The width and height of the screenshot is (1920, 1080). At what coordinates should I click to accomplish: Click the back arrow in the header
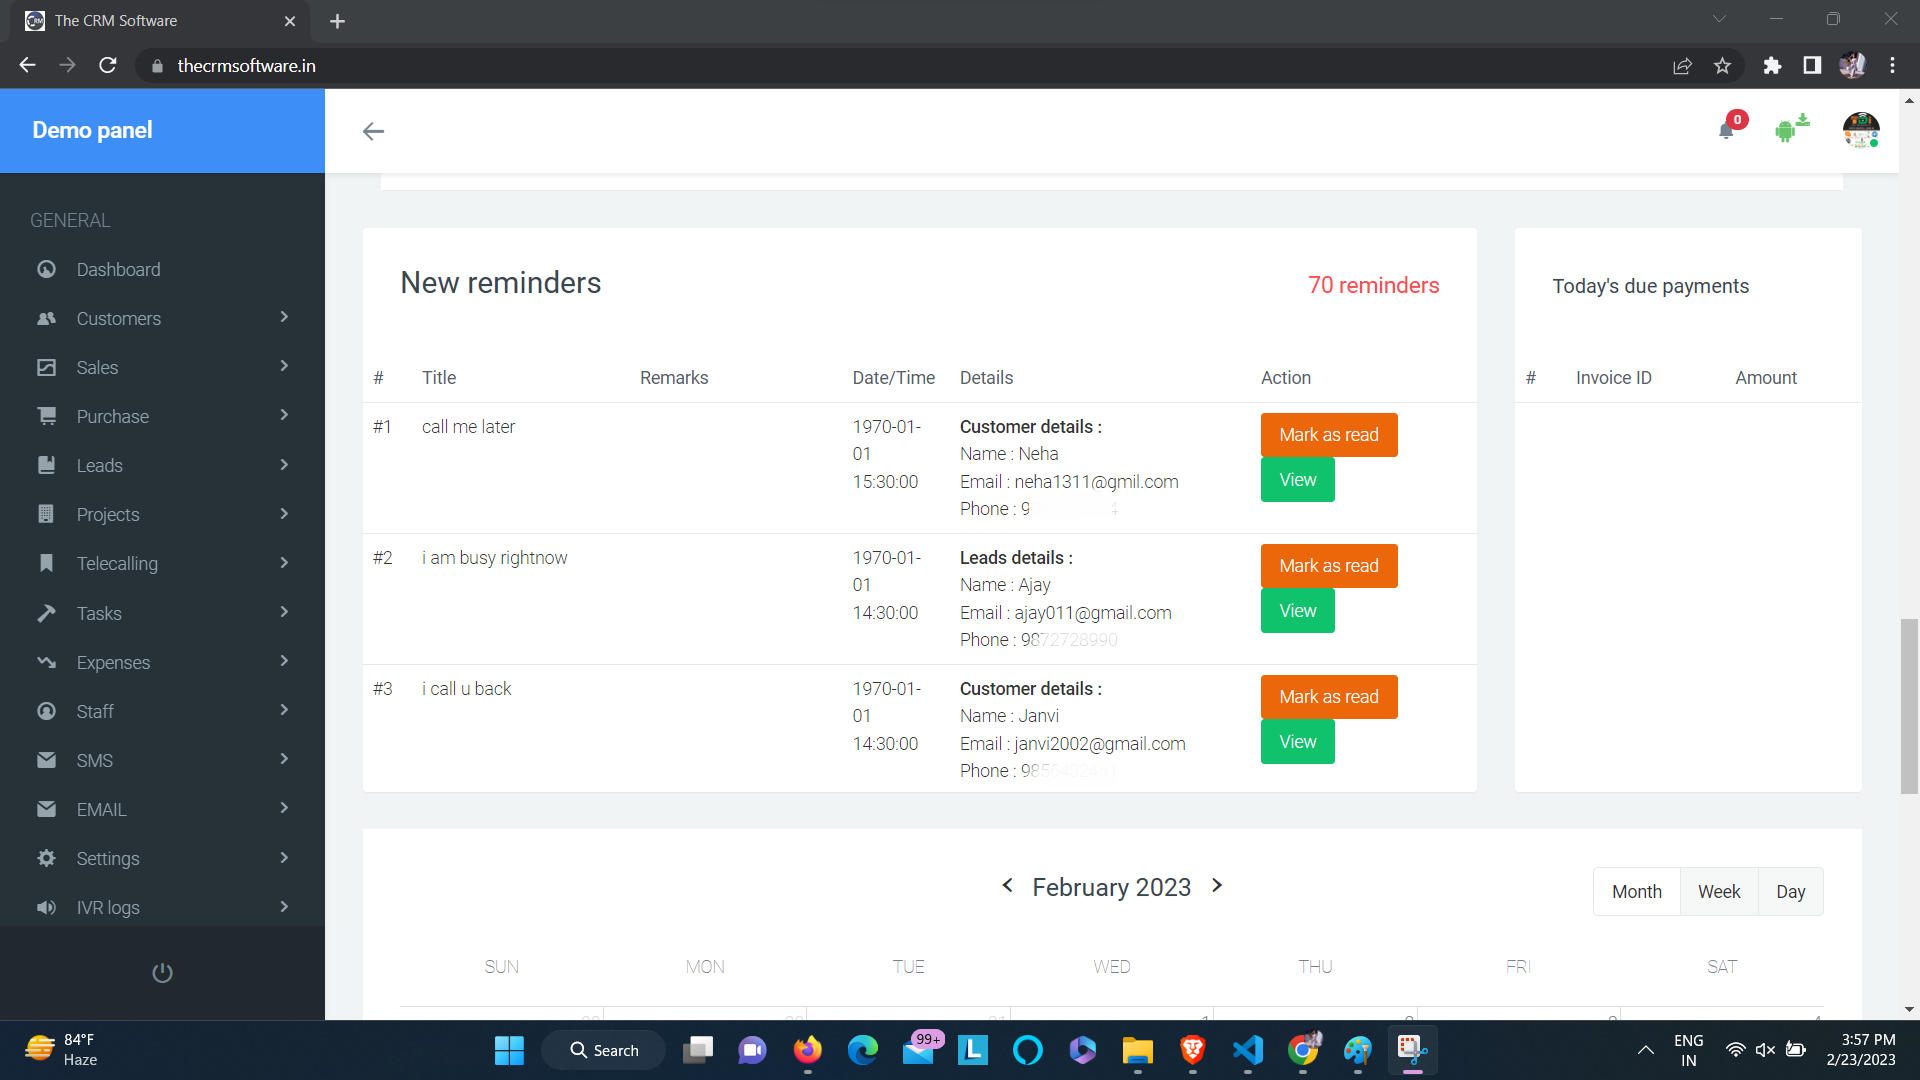coord(373,131)
